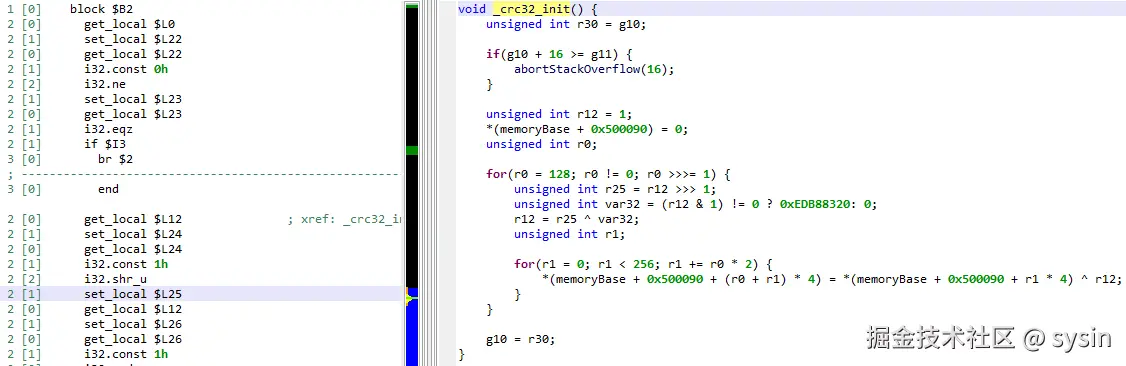
Task: Select the 'unsigned int r25 = r12 >>> 1;' line
Action: click(x=615, y=189)
